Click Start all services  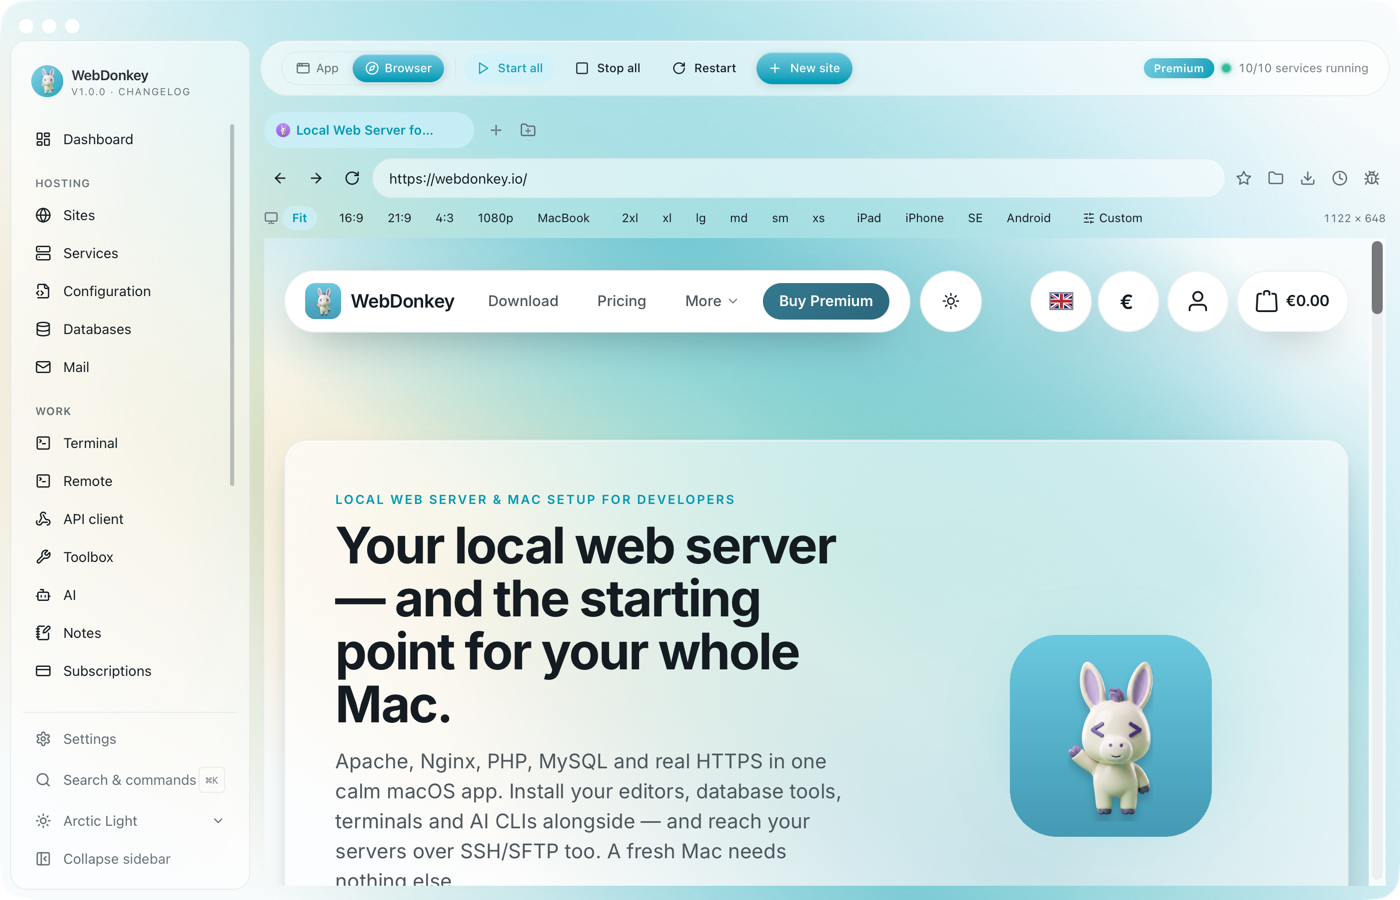pyautogui.click(x=510, y=68)
